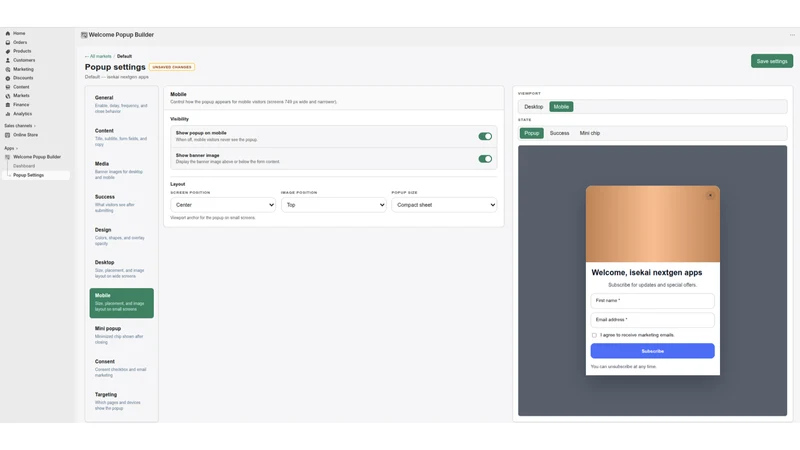This screenshot has height=450, width=800.
Task: Switch preview state to Success
Action: [x=559, y=133]
